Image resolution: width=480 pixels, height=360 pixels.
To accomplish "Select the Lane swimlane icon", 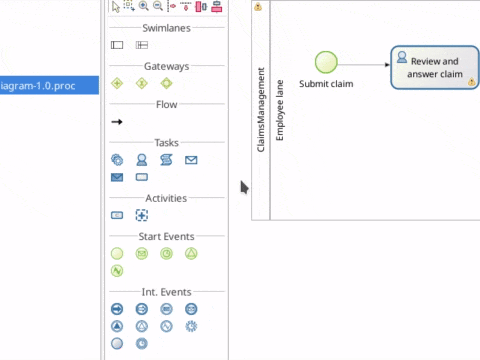I will coord(142,45).
